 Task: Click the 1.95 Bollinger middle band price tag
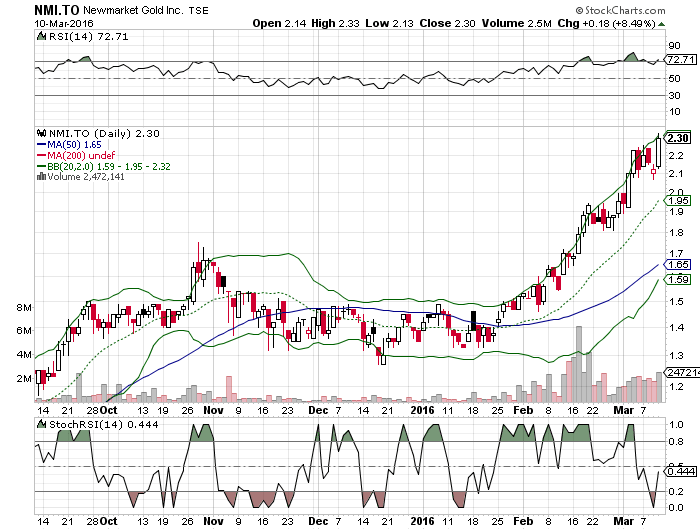(678, 200)
